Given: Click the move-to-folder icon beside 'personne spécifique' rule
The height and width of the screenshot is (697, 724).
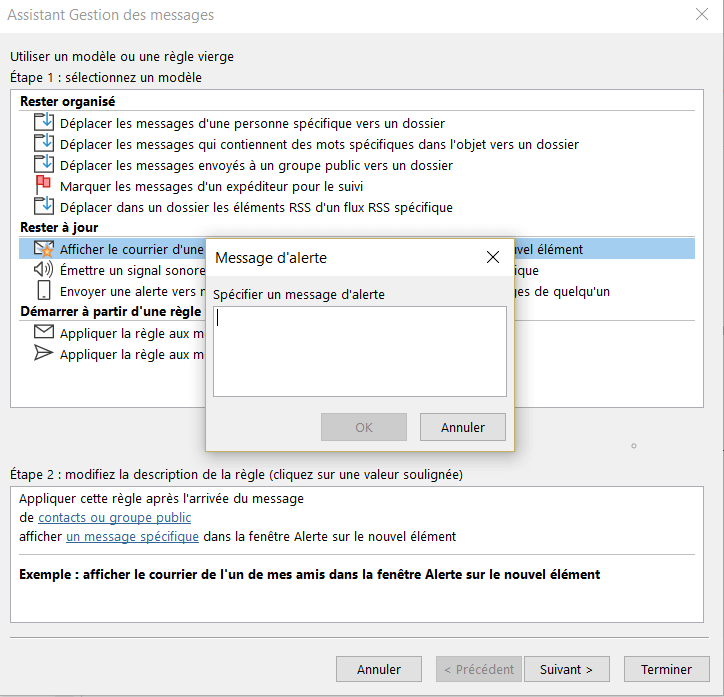Looking at the screenshot, I should click(44, 122).
